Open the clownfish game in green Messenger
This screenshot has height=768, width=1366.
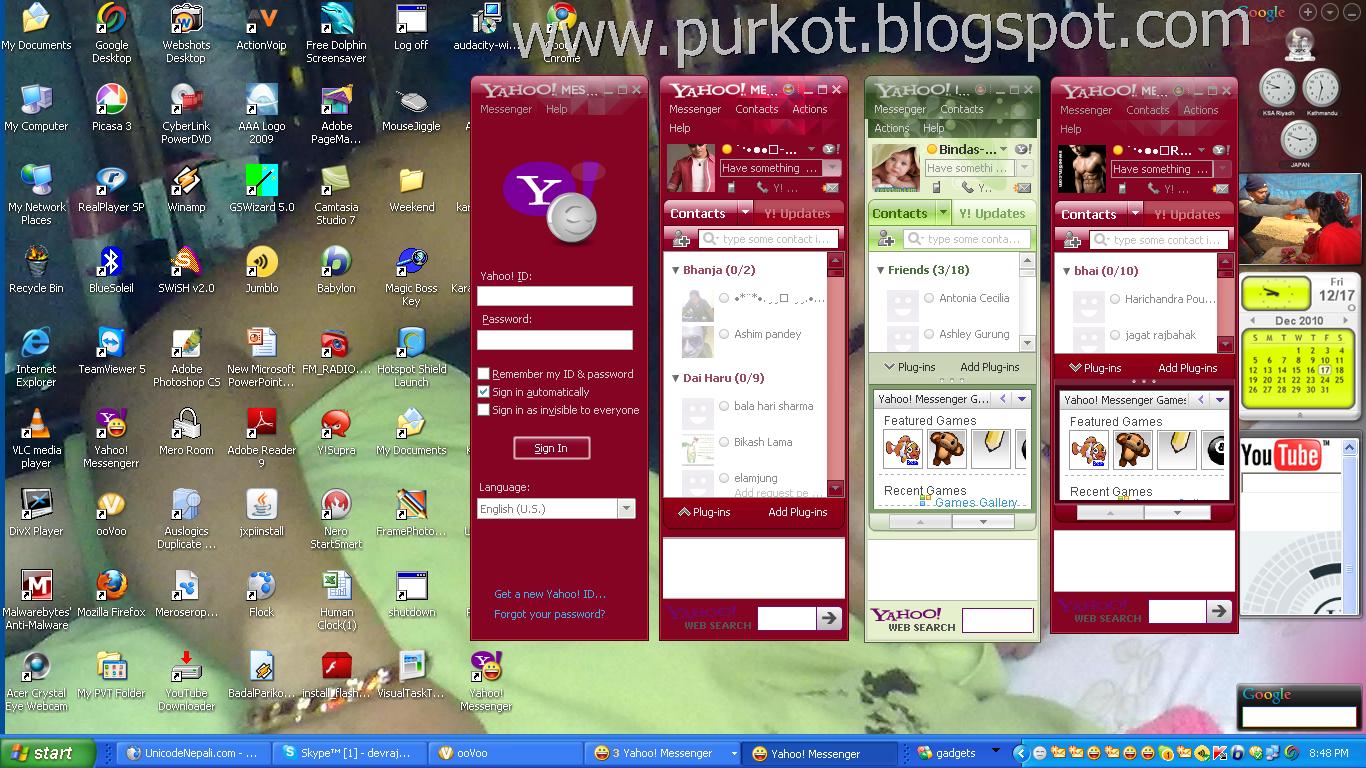click(902, 449)
